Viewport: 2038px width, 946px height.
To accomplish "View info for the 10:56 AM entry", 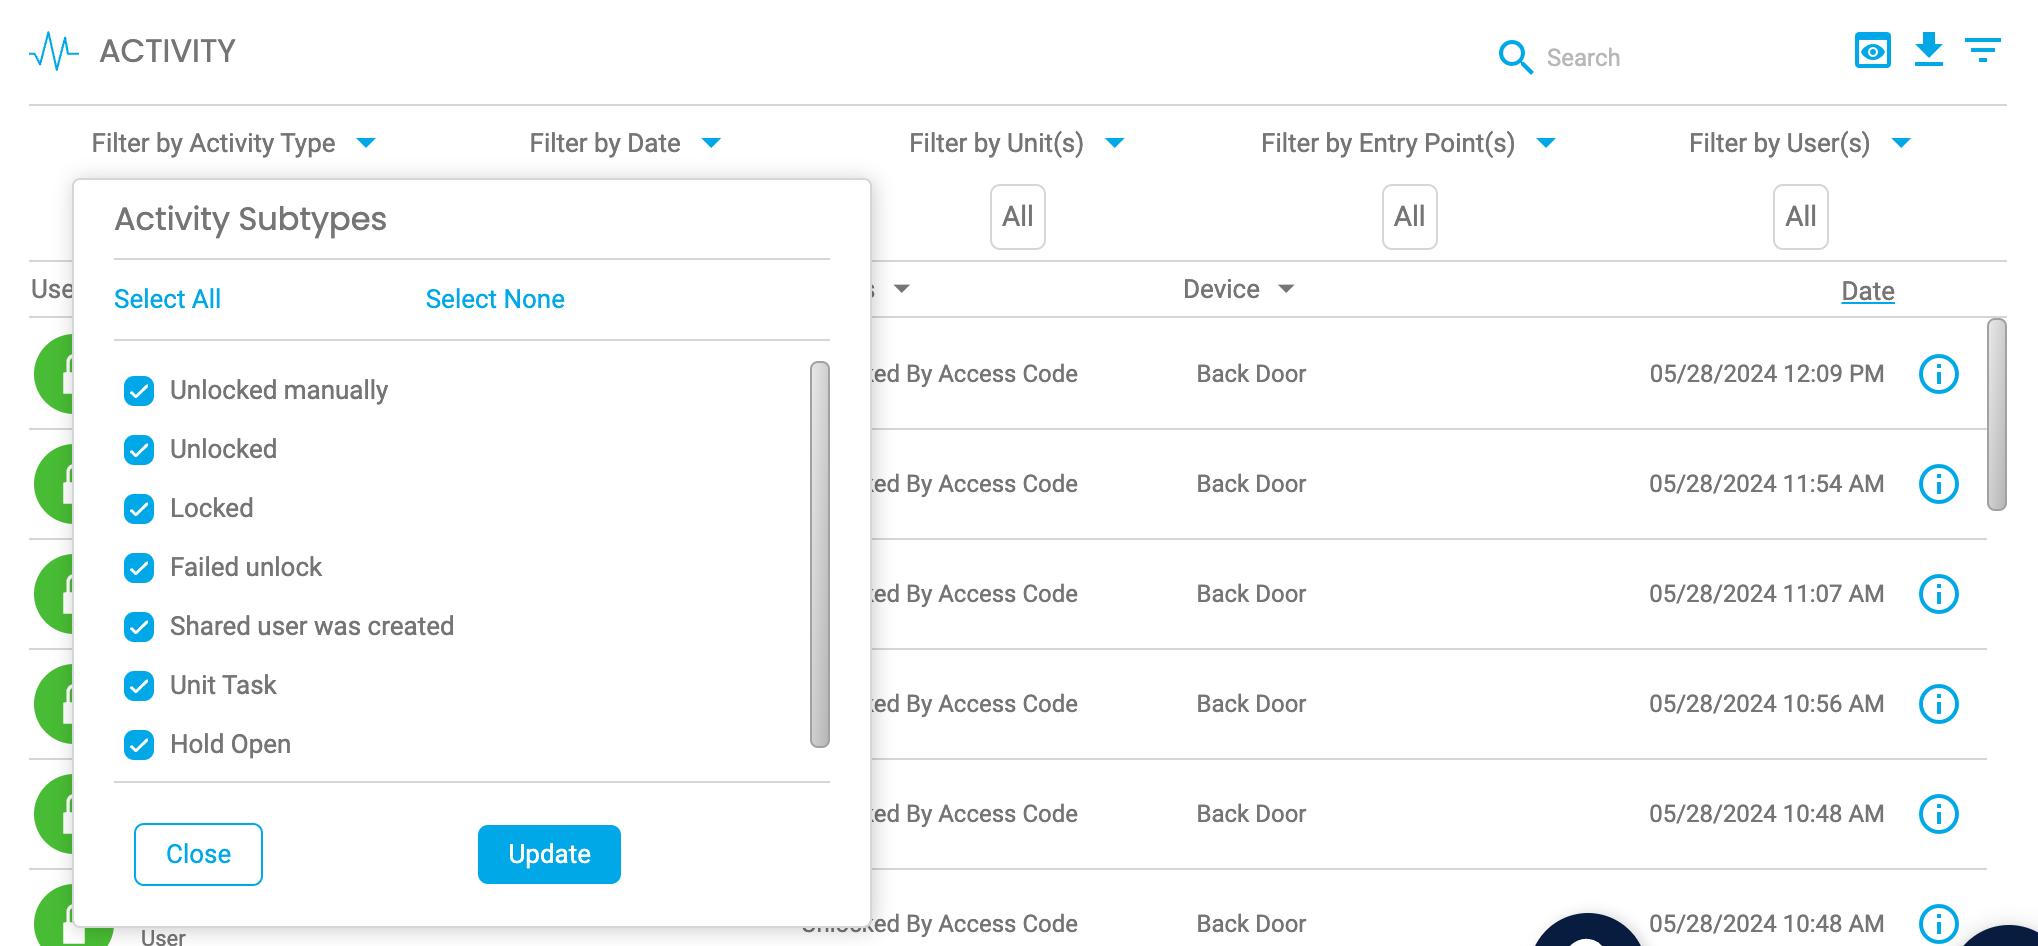I will [1938, 704].
